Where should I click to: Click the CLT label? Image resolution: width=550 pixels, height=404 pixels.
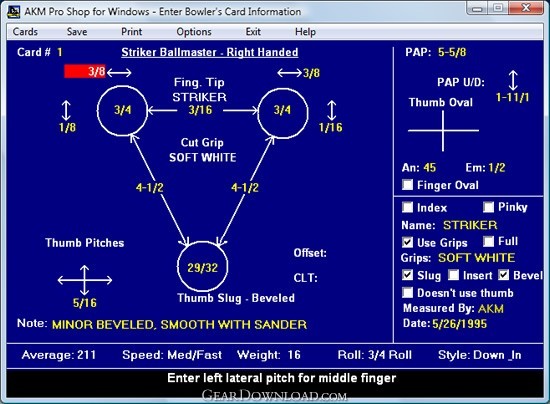pos(306,278)
